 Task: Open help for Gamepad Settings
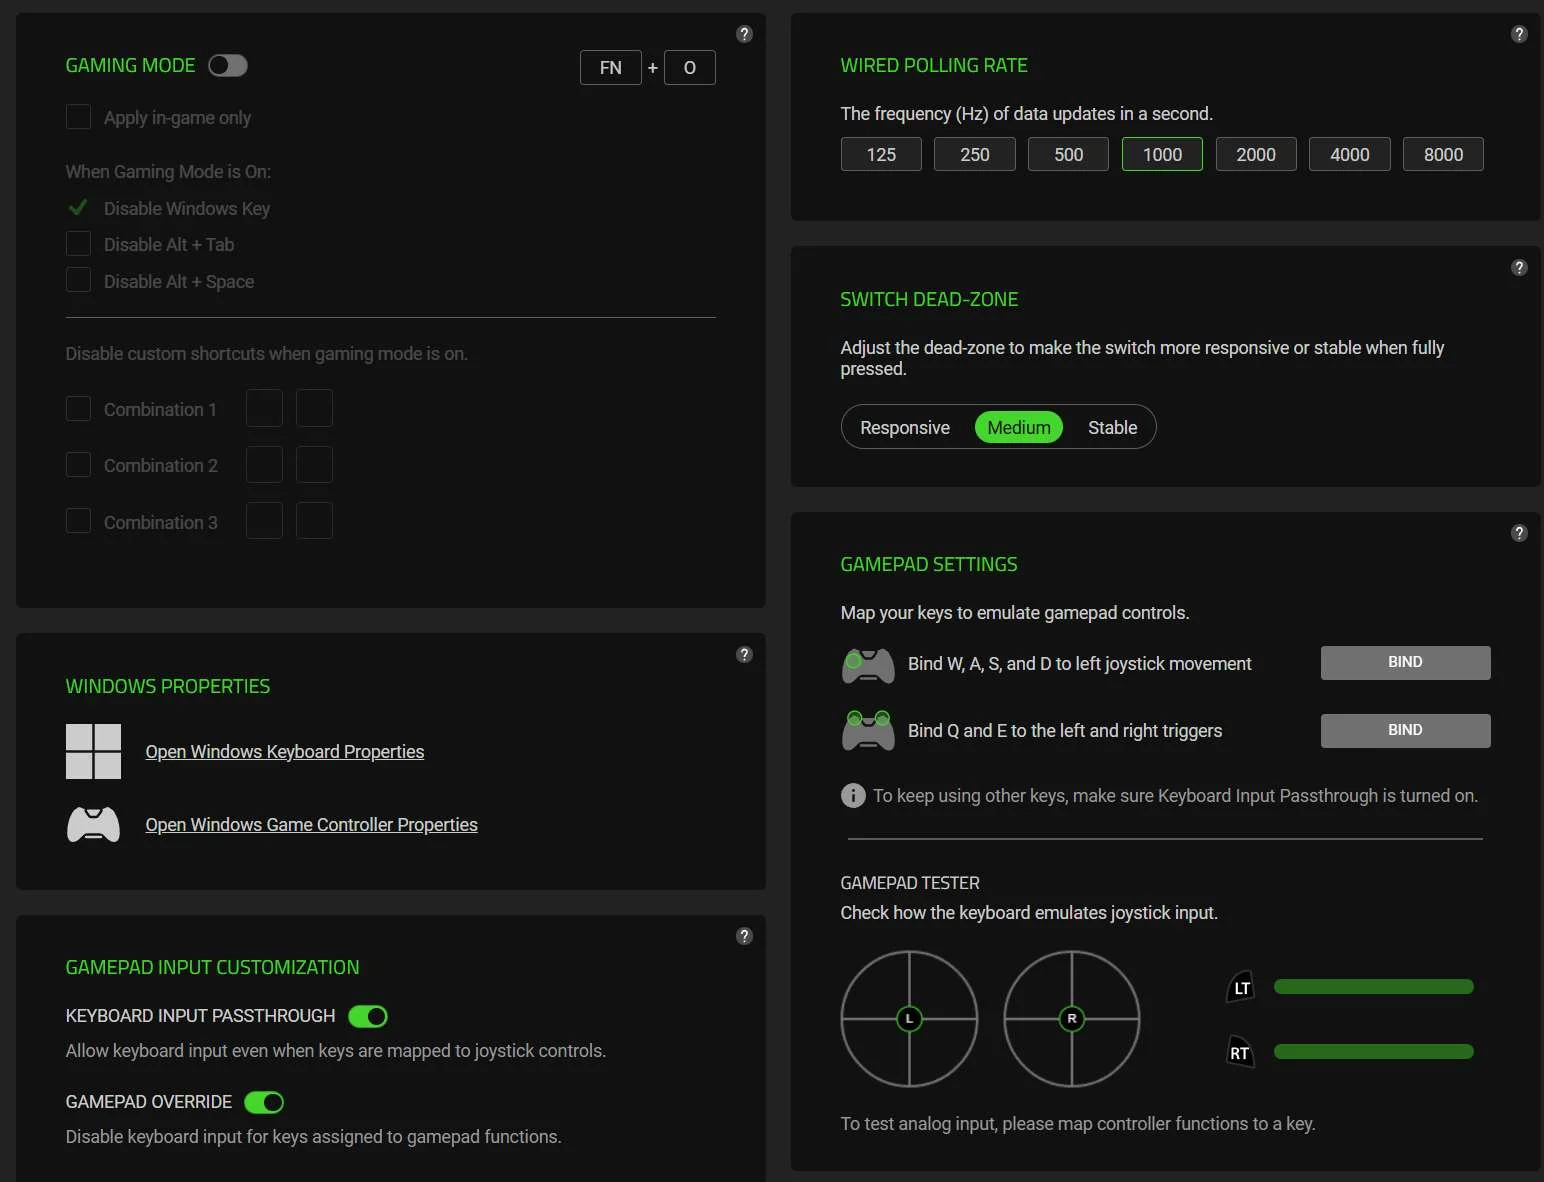1519,533
